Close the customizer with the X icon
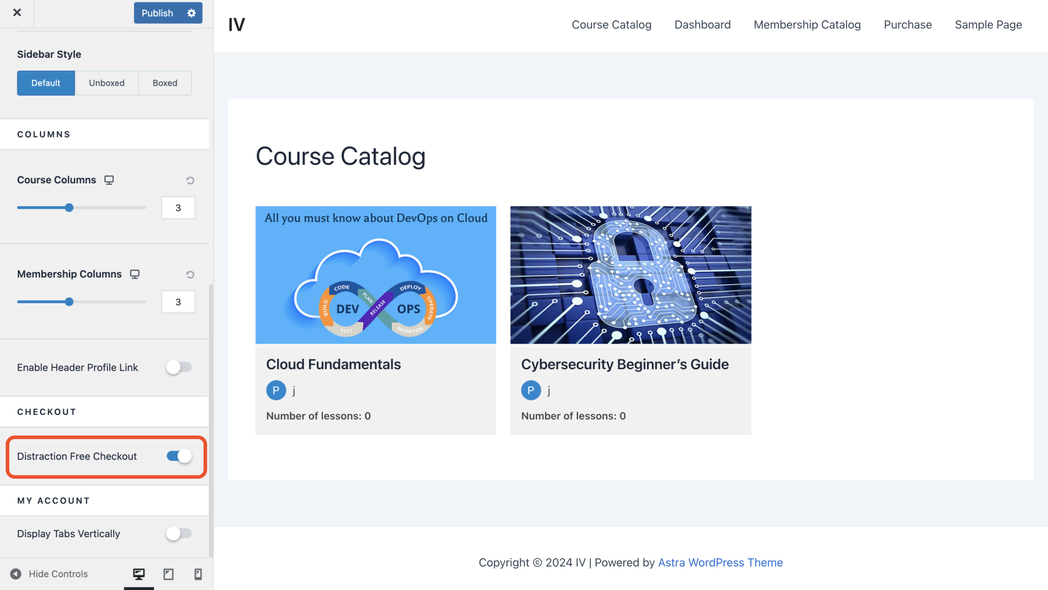Image resolution: width=1048 pixels, height=590 pixels. click(x=17, y=13)
